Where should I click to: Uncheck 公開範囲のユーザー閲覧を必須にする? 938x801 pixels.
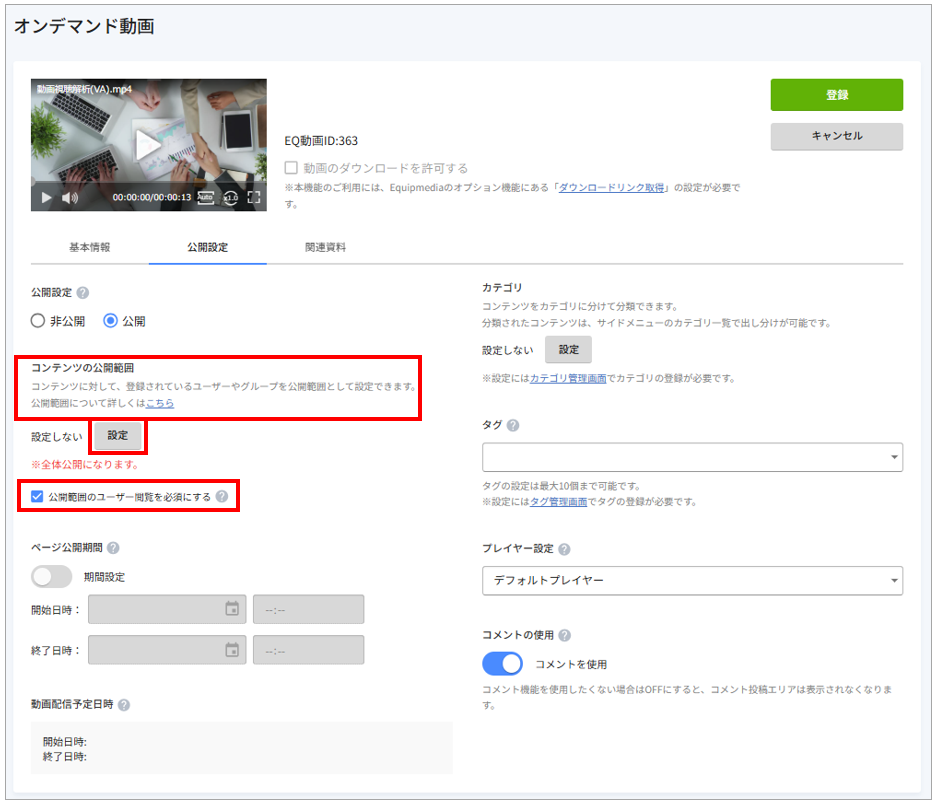(37, 497)
